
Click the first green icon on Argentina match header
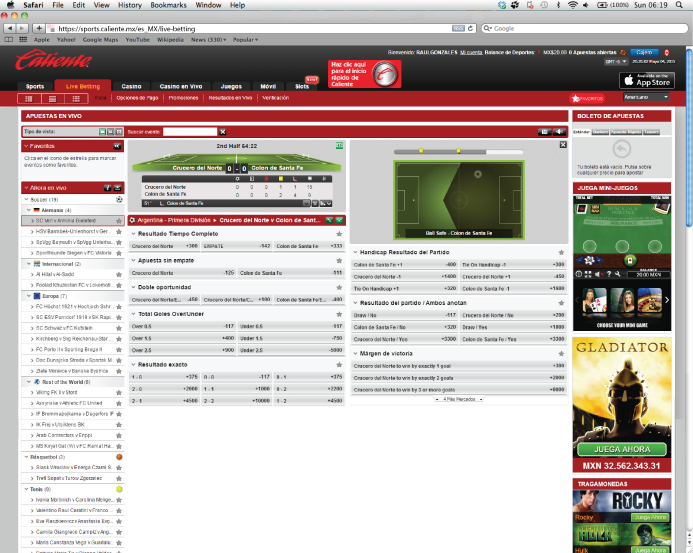[329, 220]
